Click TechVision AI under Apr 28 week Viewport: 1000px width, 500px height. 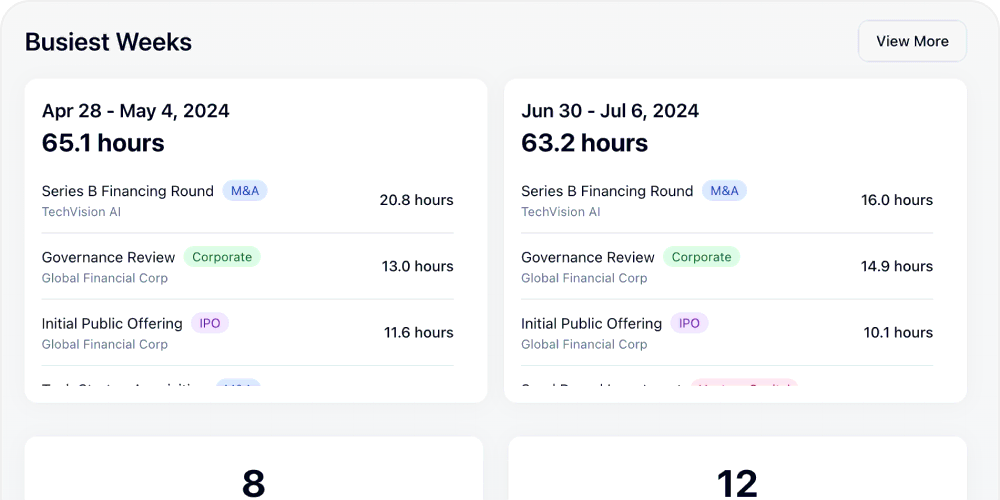click(x=82, y=212)
